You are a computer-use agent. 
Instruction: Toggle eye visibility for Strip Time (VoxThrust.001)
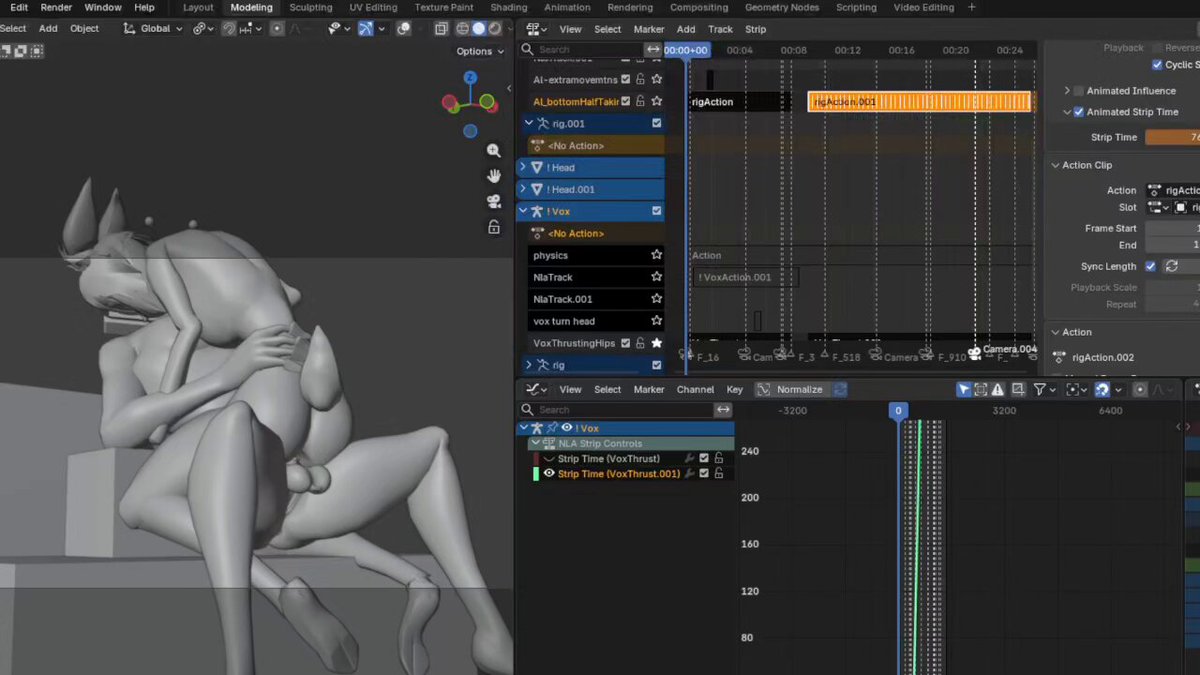[x=549, y=474]
